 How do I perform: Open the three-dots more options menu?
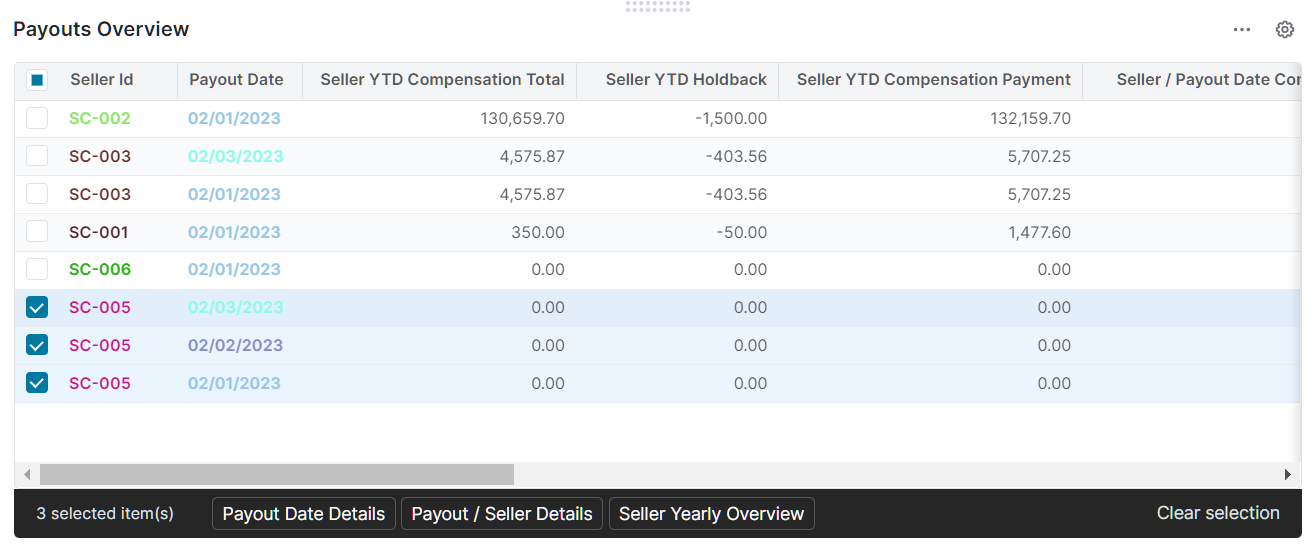point(1242,30)
